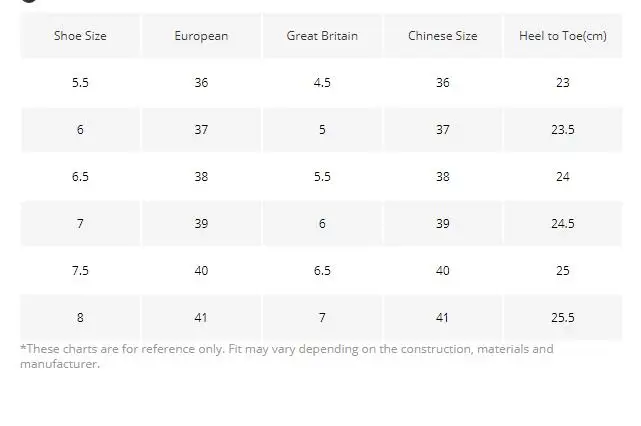641x426 pixels.
Task: Click the reference-only disclaimer text
Action: 287,356
